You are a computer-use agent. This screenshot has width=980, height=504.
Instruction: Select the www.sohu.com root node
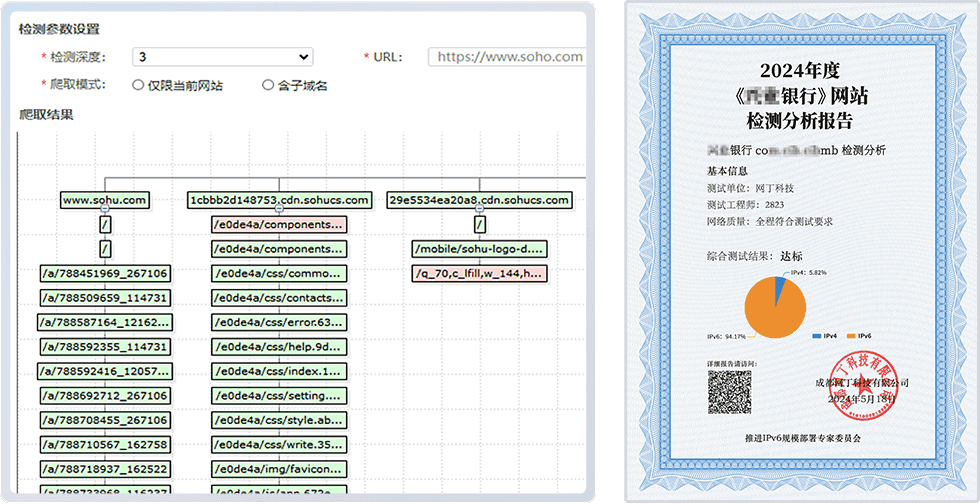pos(105,200)
